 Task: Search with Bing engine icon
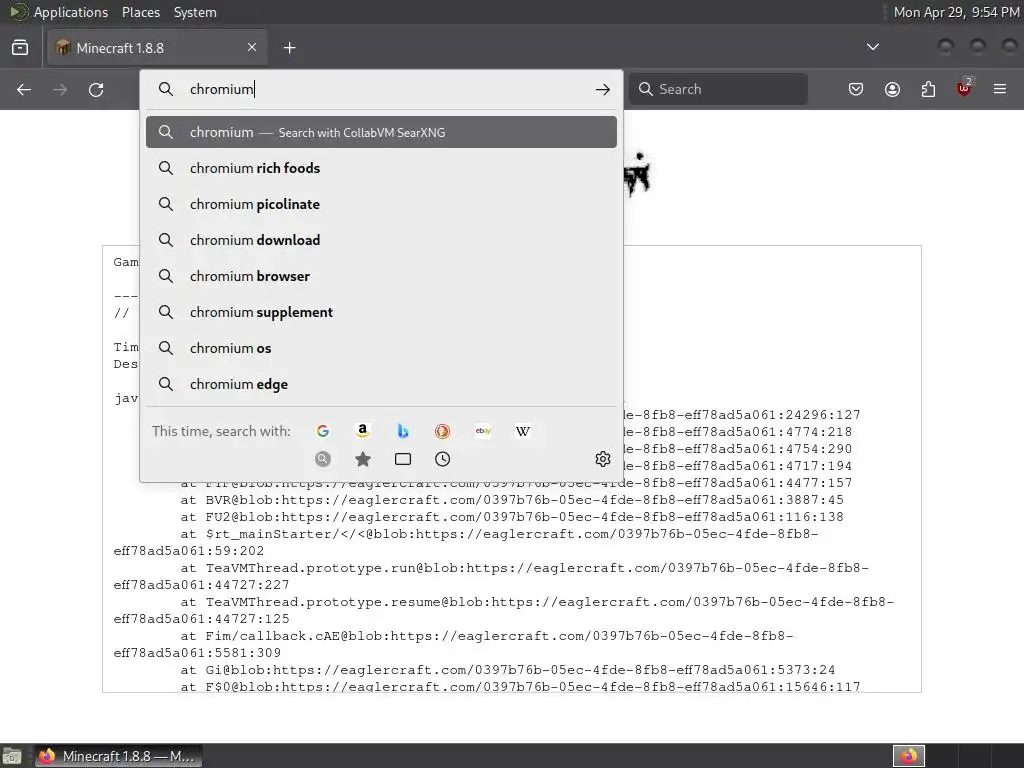coord(403,431)
